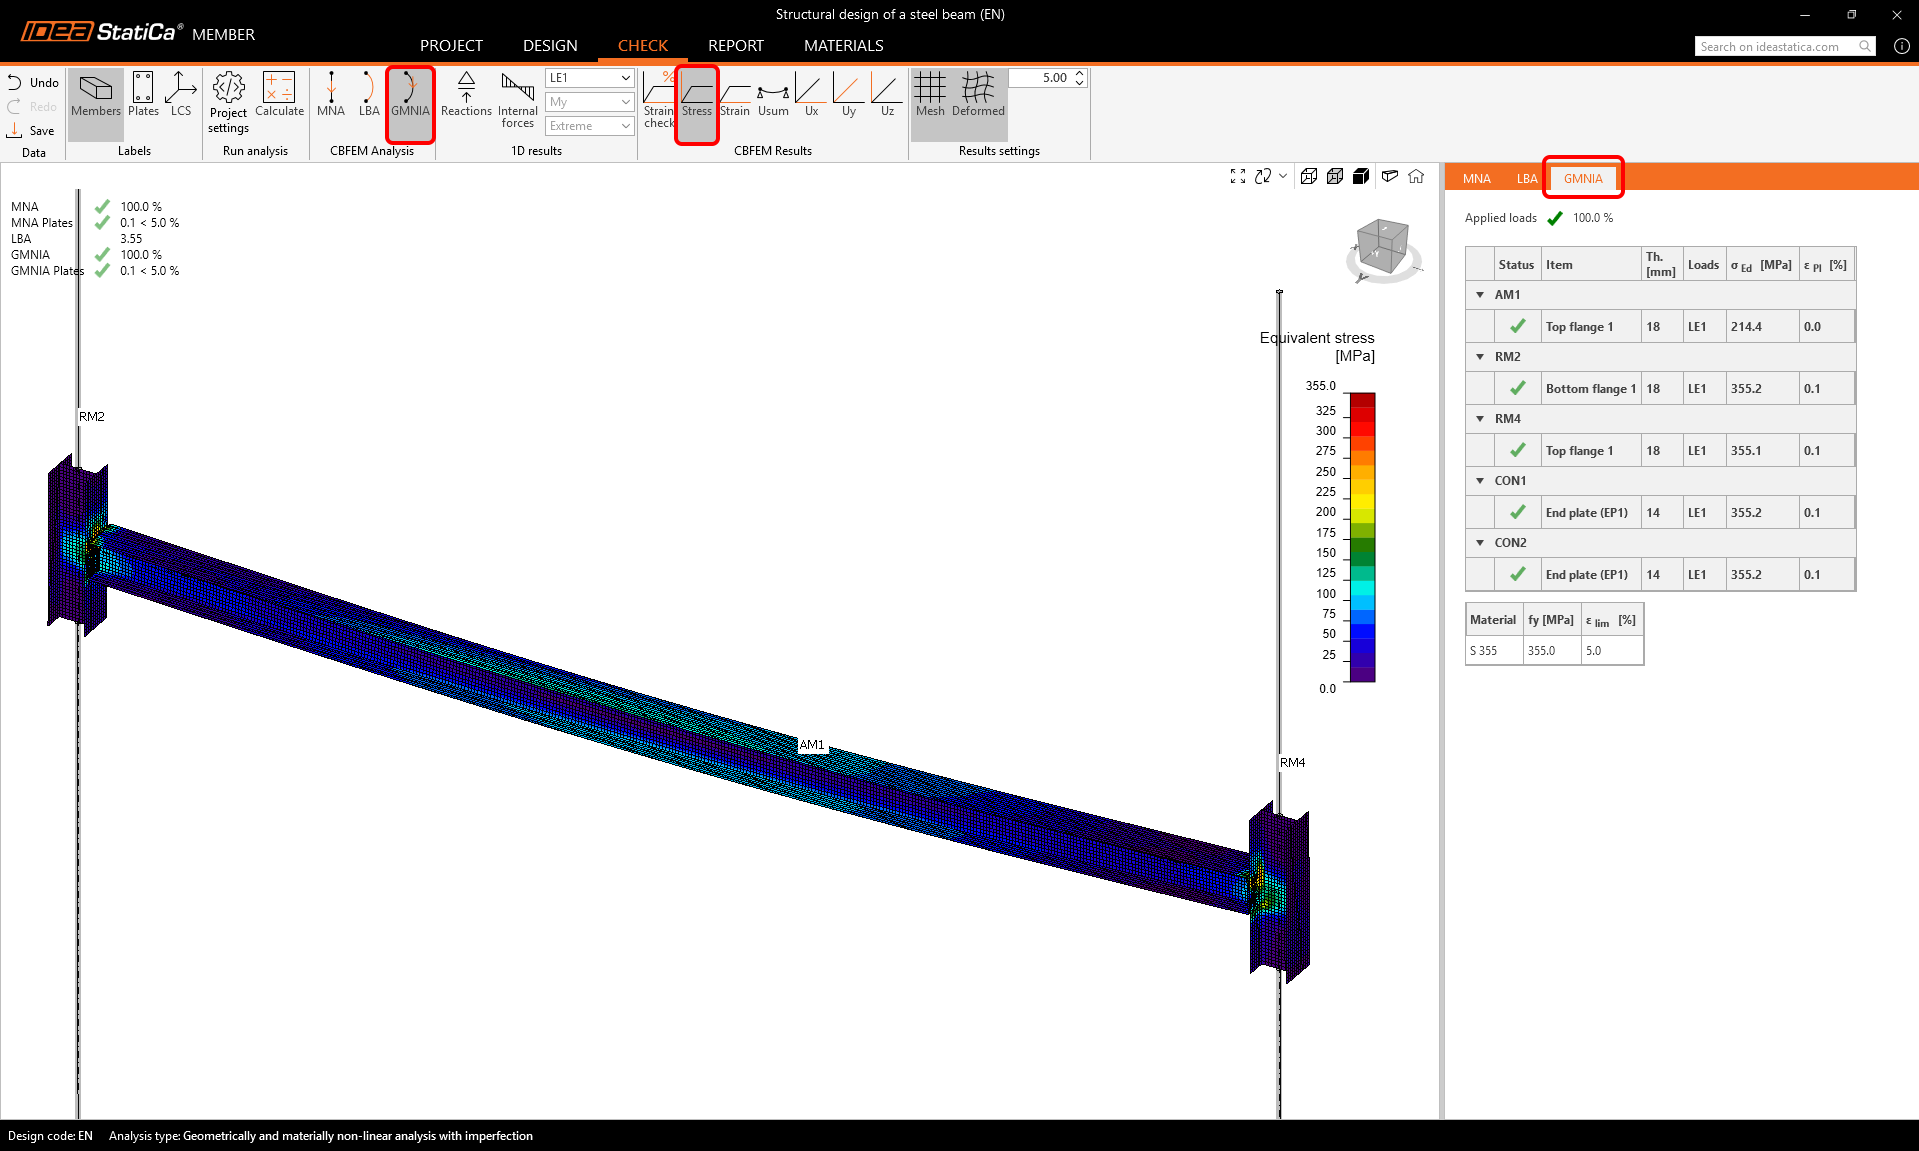Show Reactions results
Viewport: 1919px width, 1151px height.
tap(466, 95)
